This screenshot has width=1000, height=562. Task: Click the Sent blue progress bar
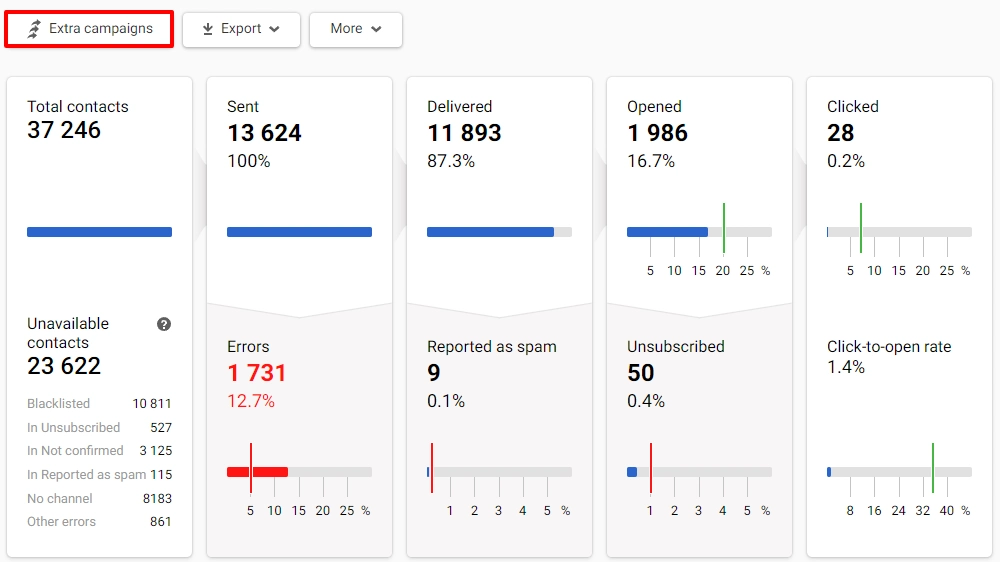[x=299, y=232]
